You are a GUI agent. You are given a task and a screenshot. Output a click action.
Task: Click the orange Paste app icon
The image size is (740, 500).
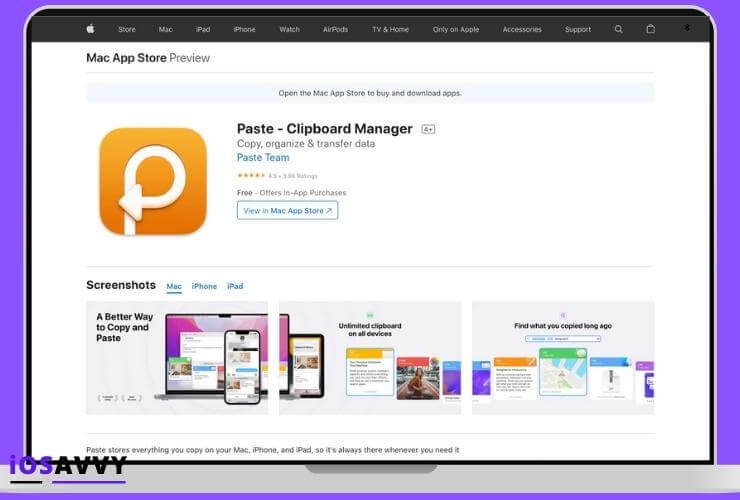[153, 181]
